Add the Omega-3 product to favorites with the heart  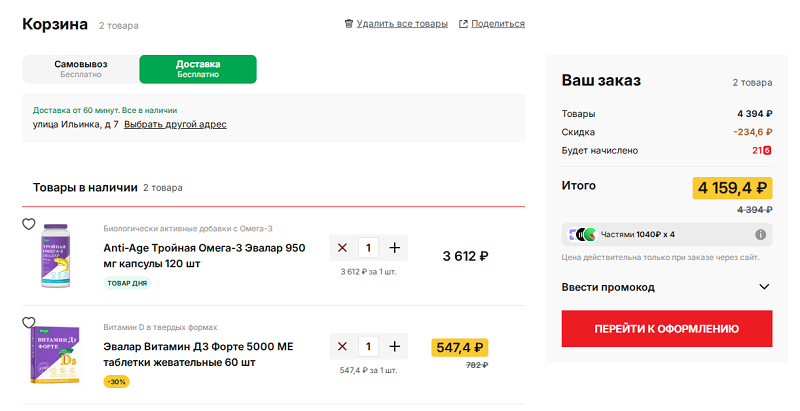tap(29, 224)
